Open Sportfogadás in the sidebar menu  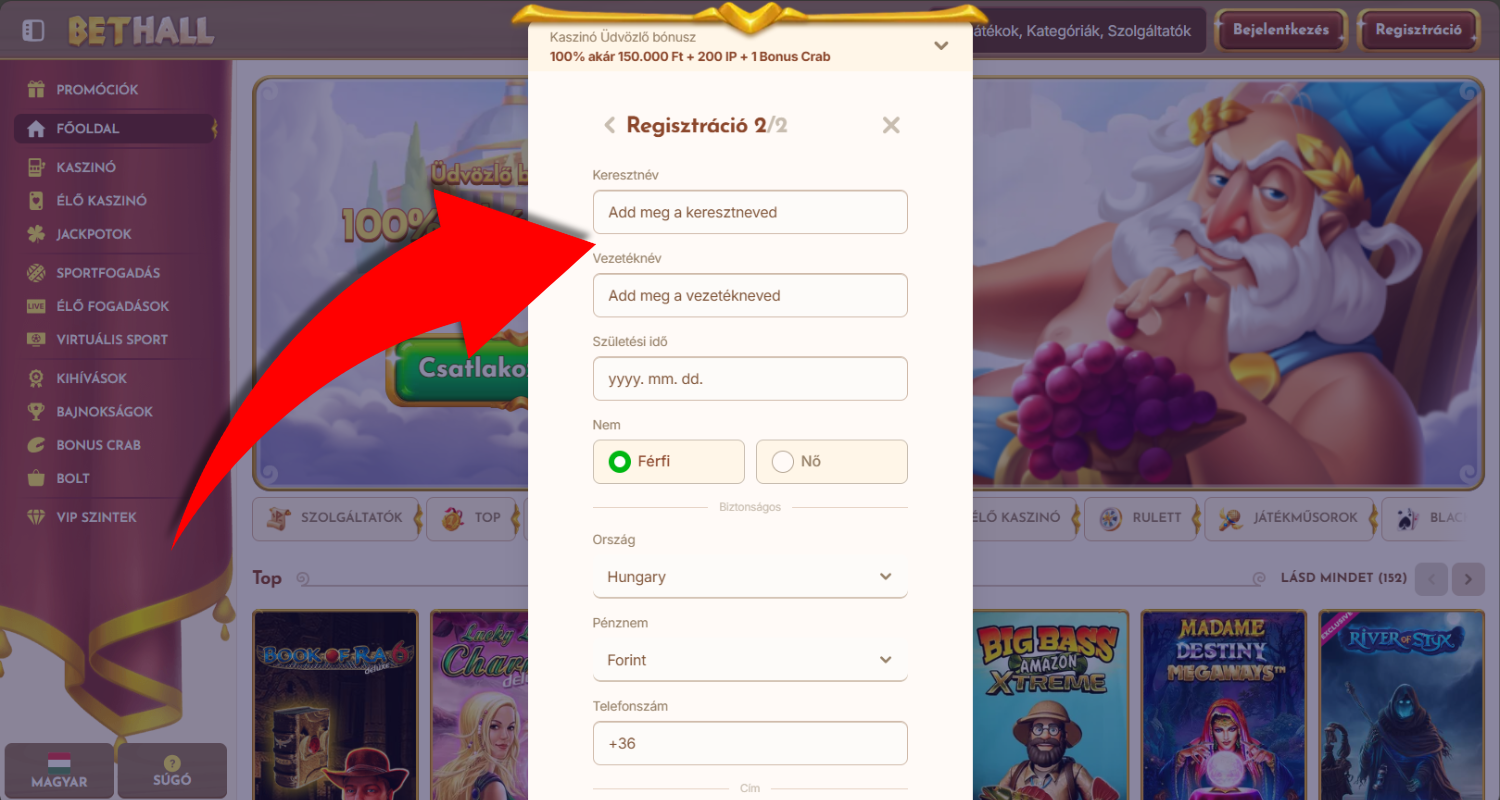point(108,272)
